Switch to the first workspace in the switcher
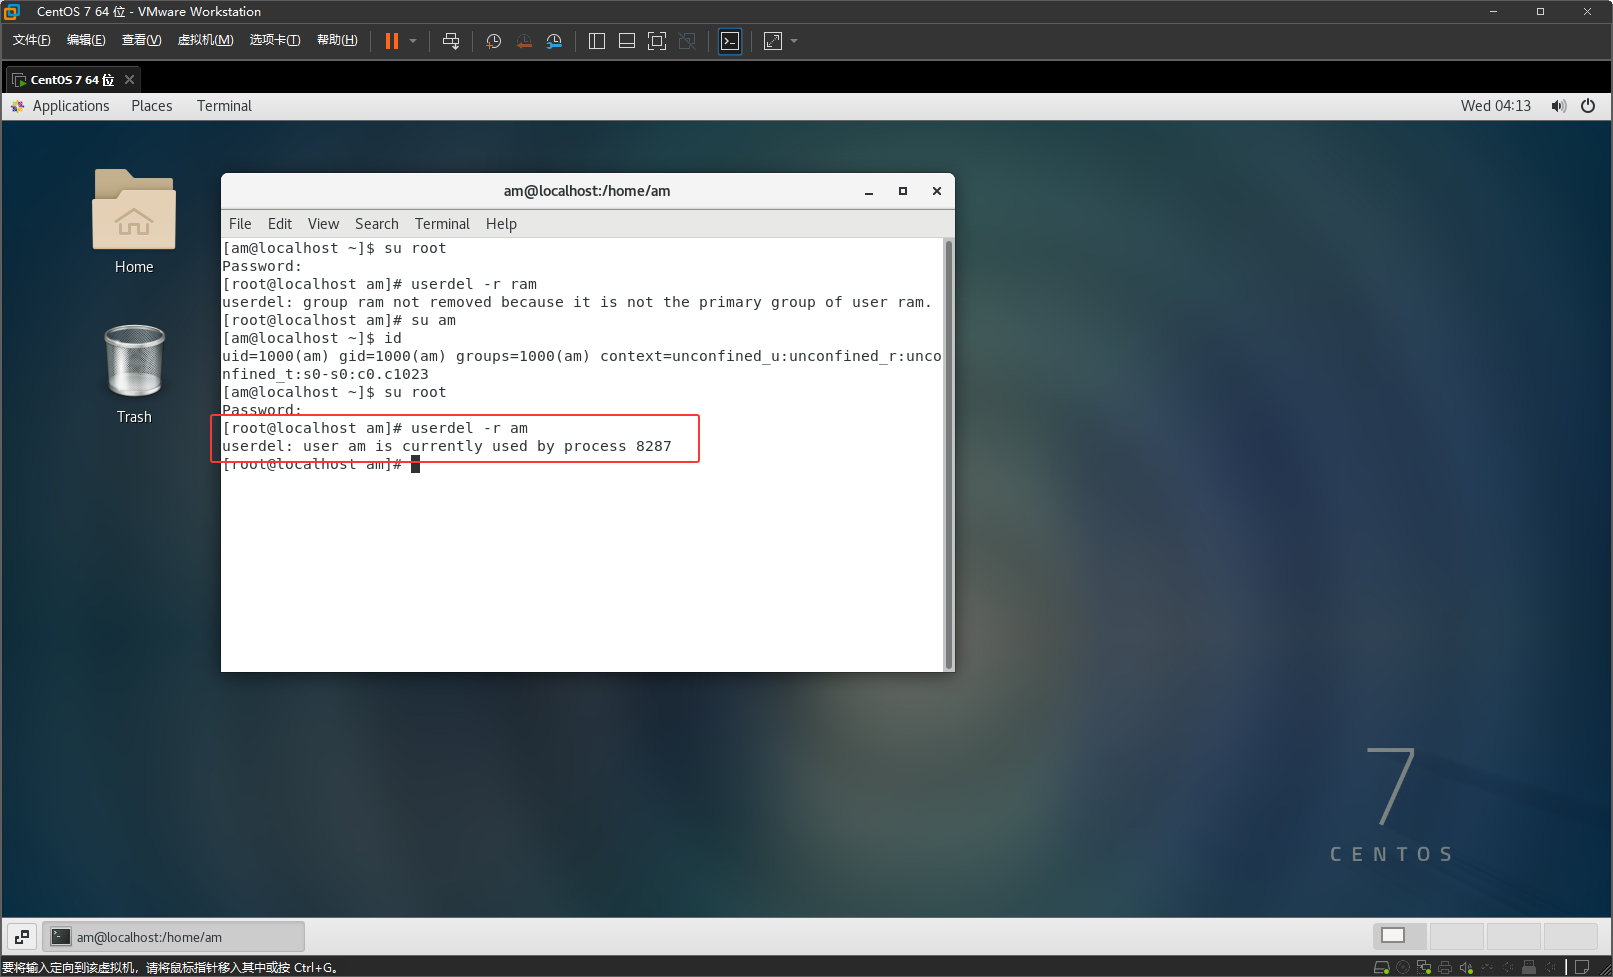The width and height of the screenshot is (1613, 977). (1399, 936)
